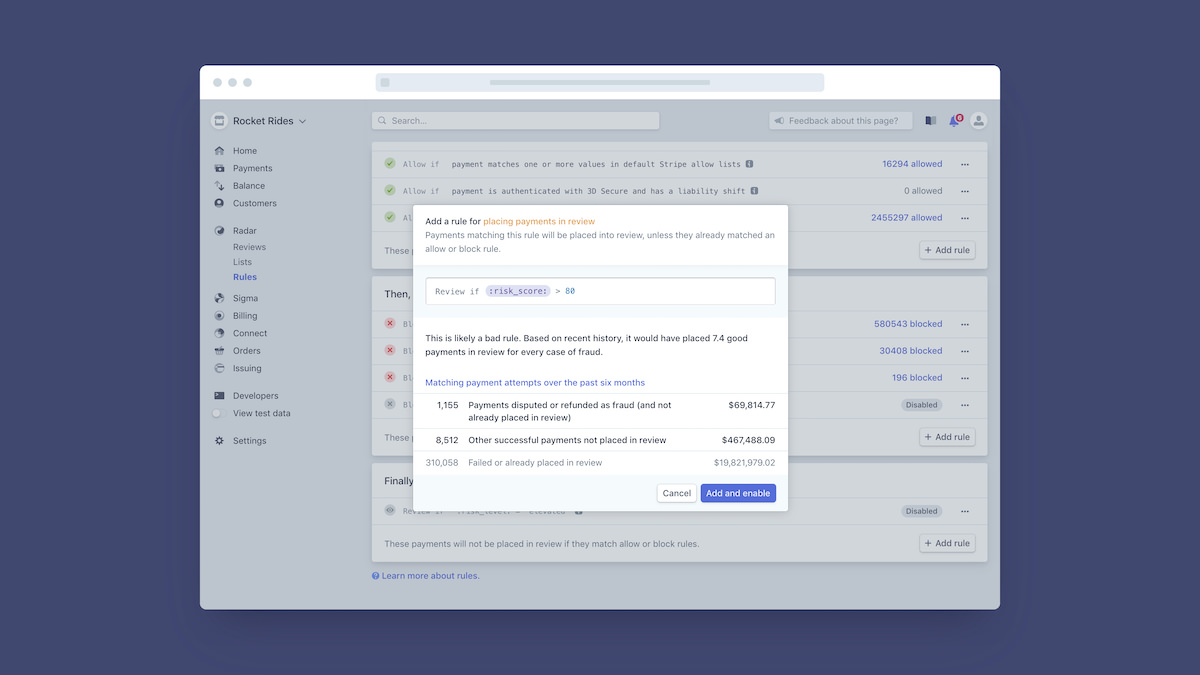This screenshot has width=1200, height=675.
Task: Cancel the add rule dialog
Action: [677, 493]
